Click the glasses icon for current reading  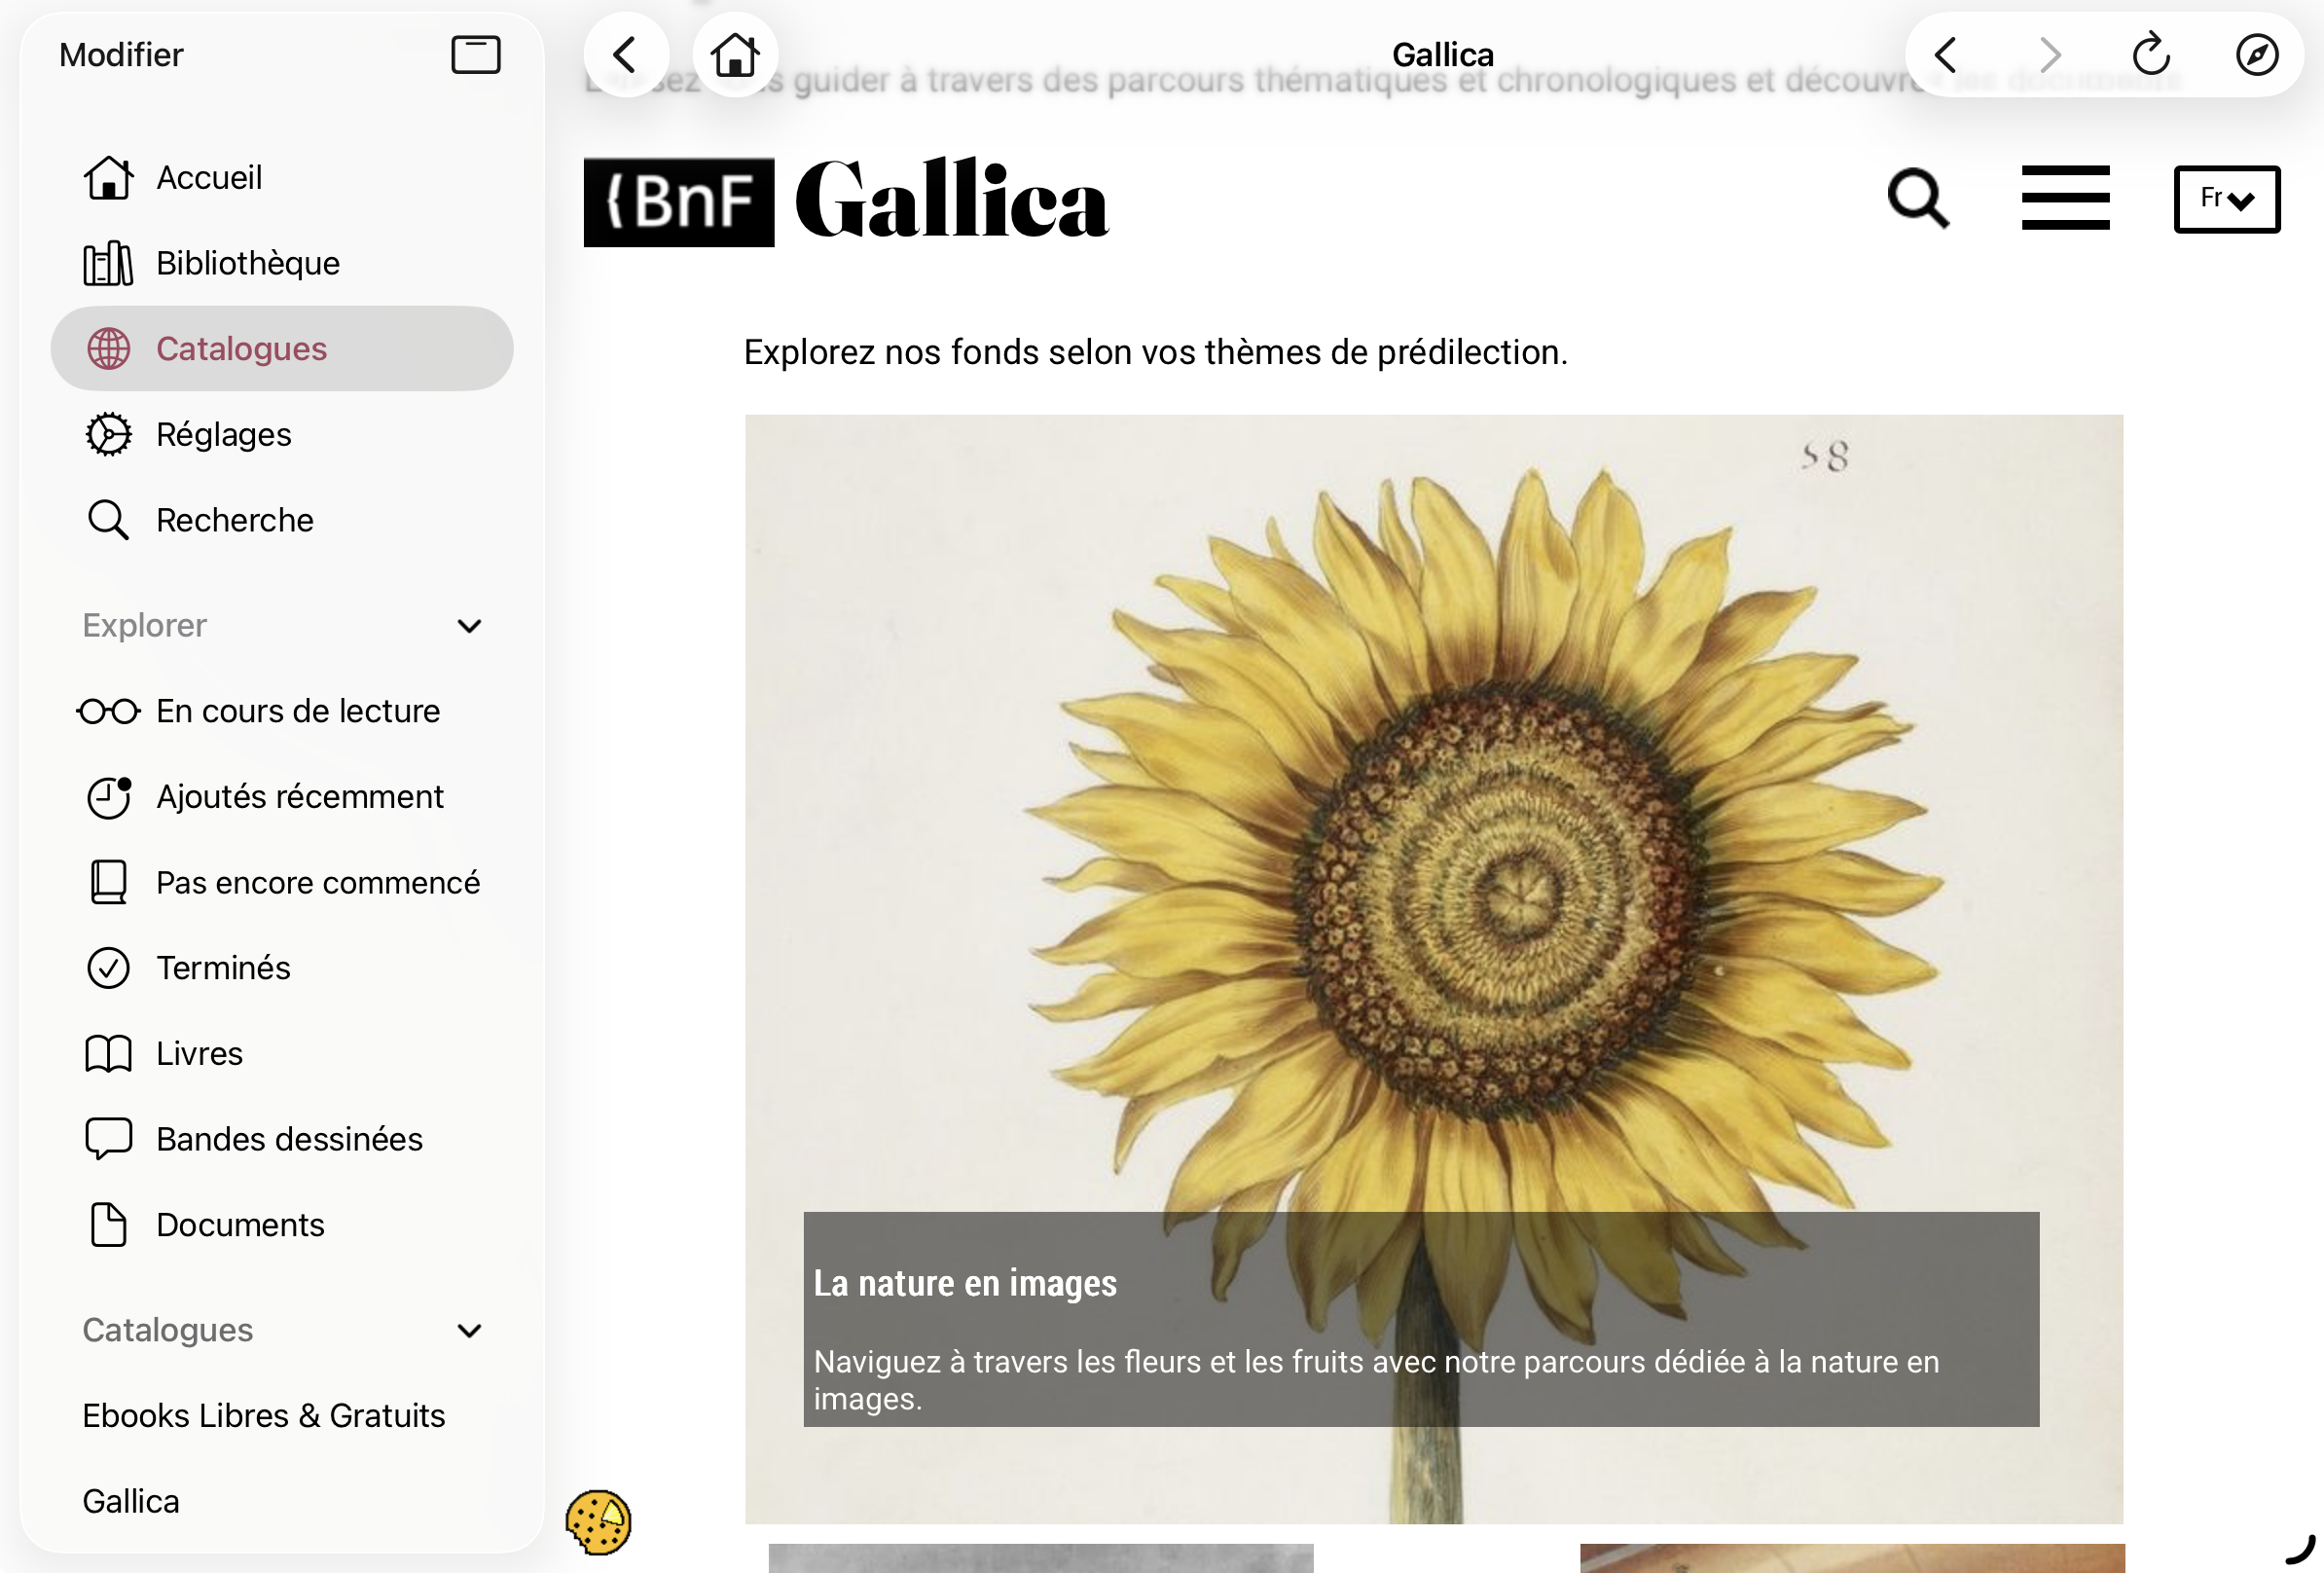tap(108, 711)
